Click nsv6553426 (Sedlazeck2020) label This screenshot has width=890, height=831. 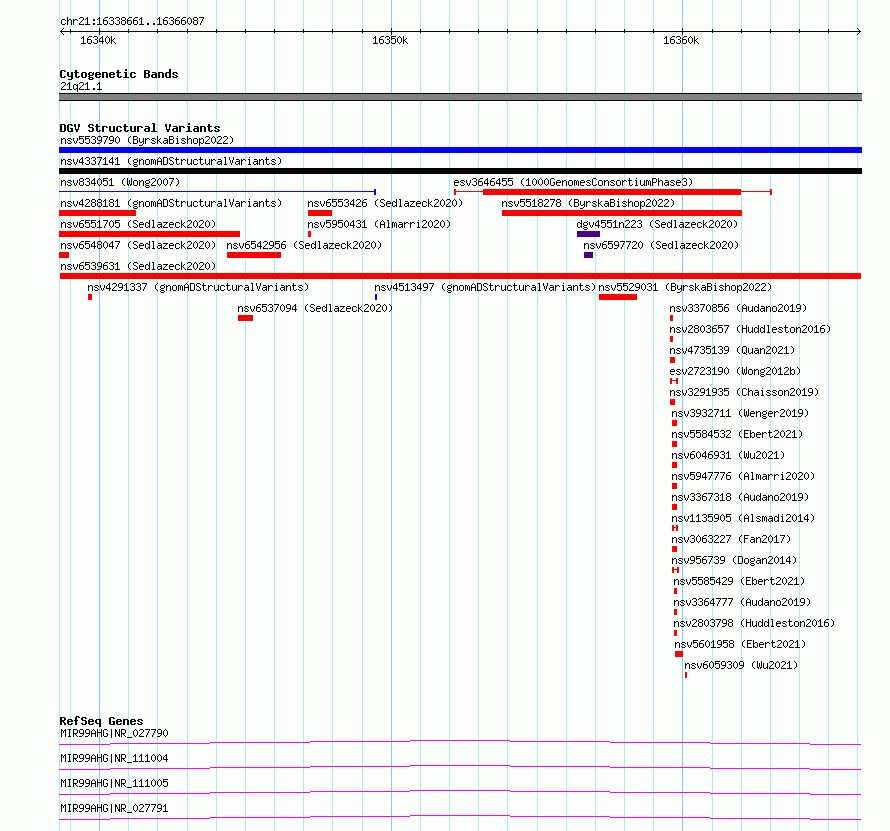tap(385, 203)
